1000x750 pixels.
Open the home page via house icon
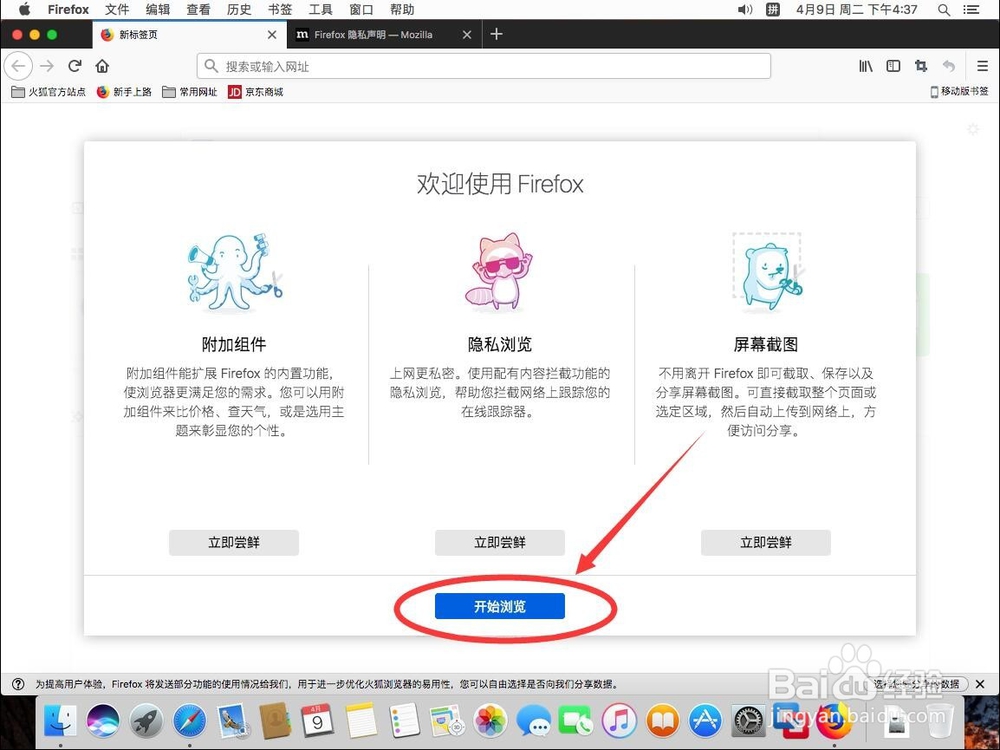coord(102,66)
